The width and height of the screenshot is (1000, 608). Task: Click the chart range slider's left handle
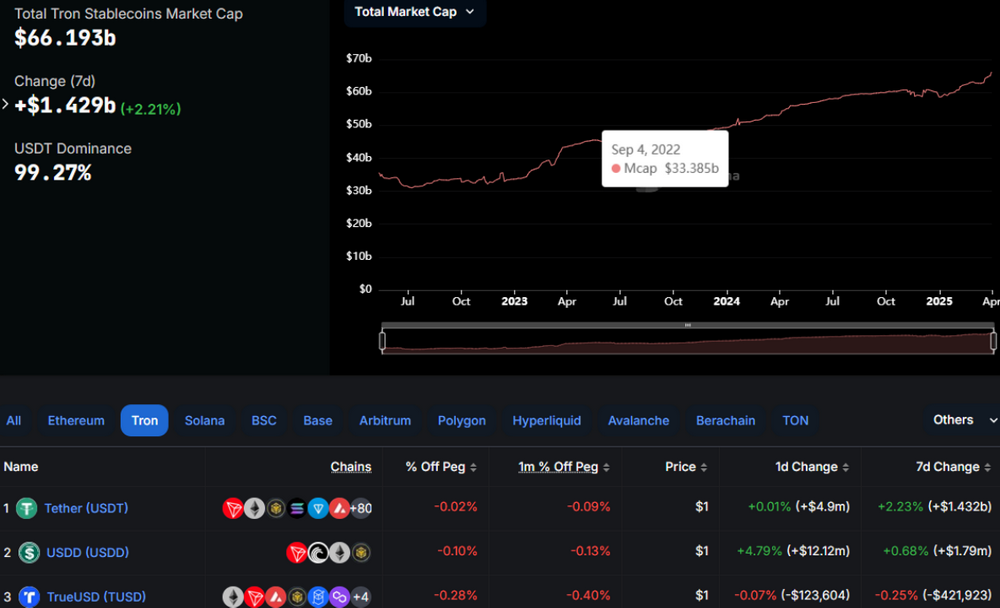(x=382, y=341)
